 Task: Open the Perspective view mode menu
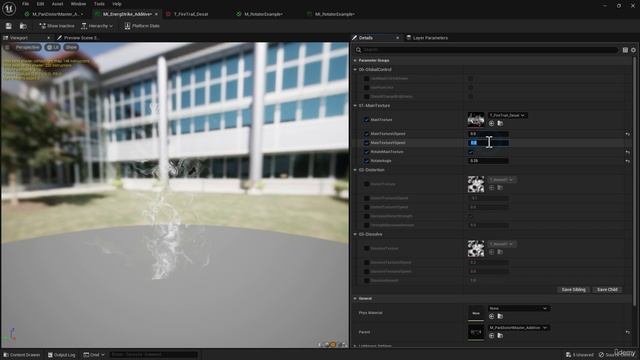27,47
